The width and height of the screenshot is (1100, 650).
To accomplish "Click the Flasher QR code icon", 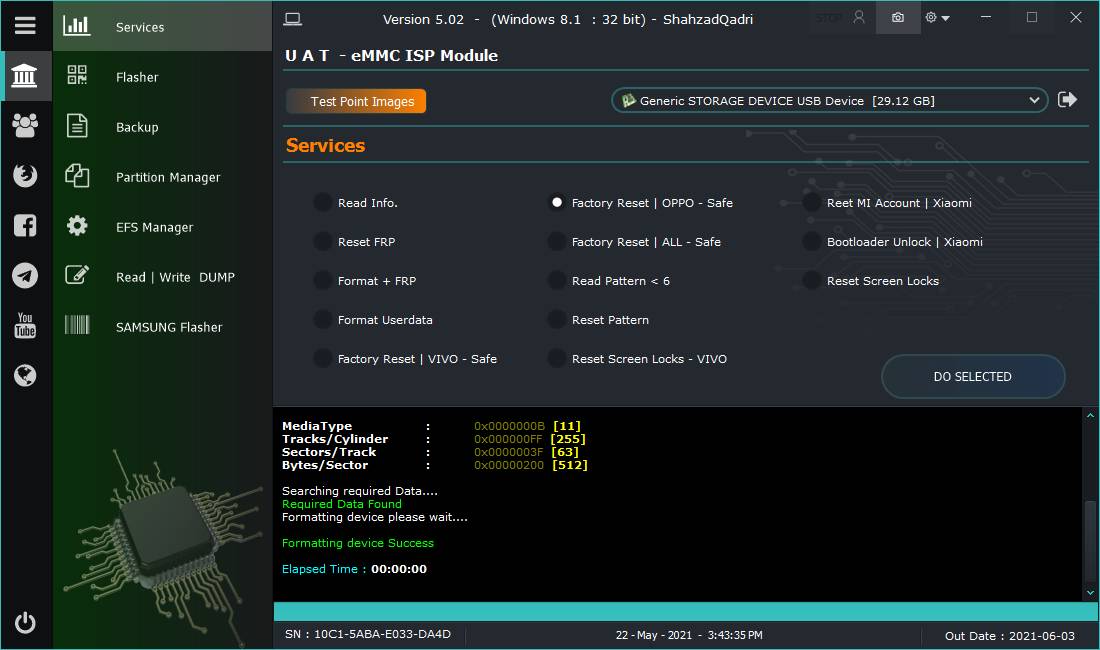I will (77, 74).
